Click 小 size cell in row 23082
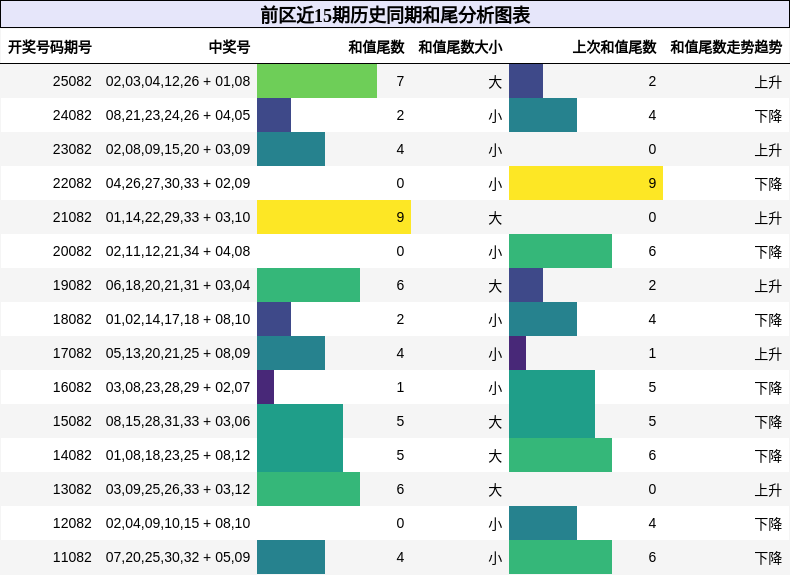 pos(495,150)
